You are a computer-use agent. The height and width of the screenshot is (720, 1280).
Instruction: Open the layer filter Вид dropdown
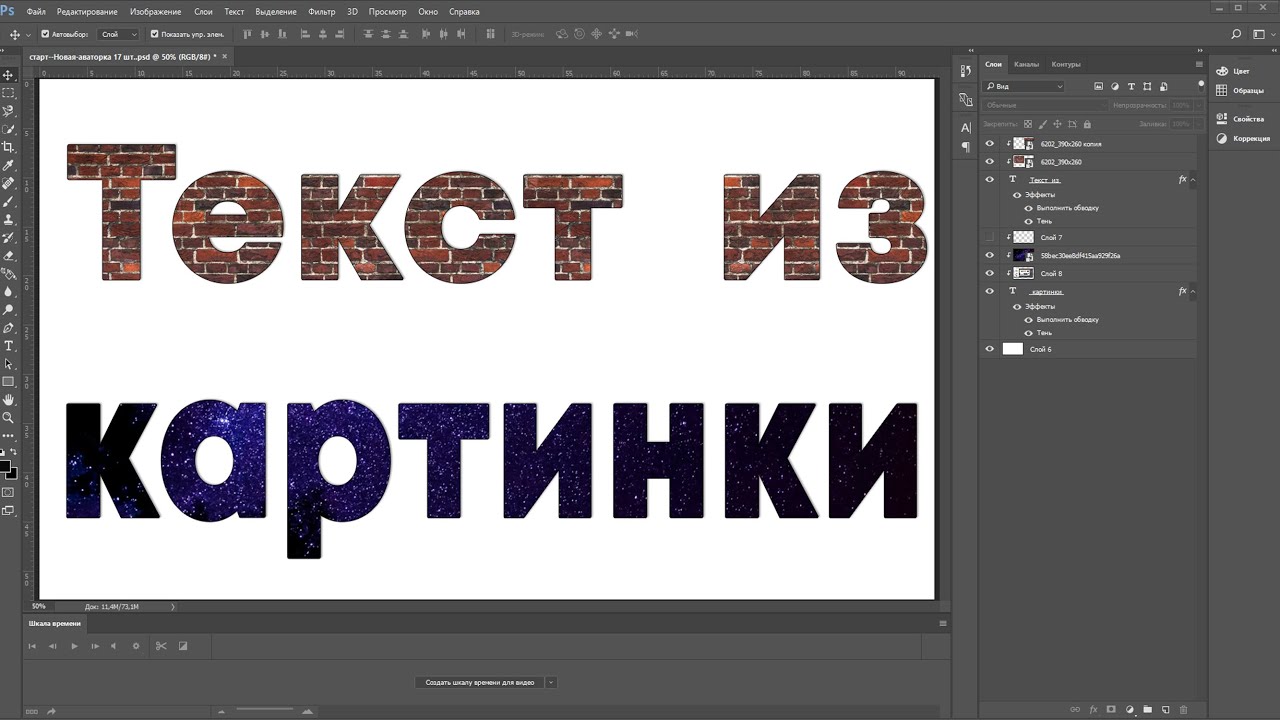[1024, 87]
